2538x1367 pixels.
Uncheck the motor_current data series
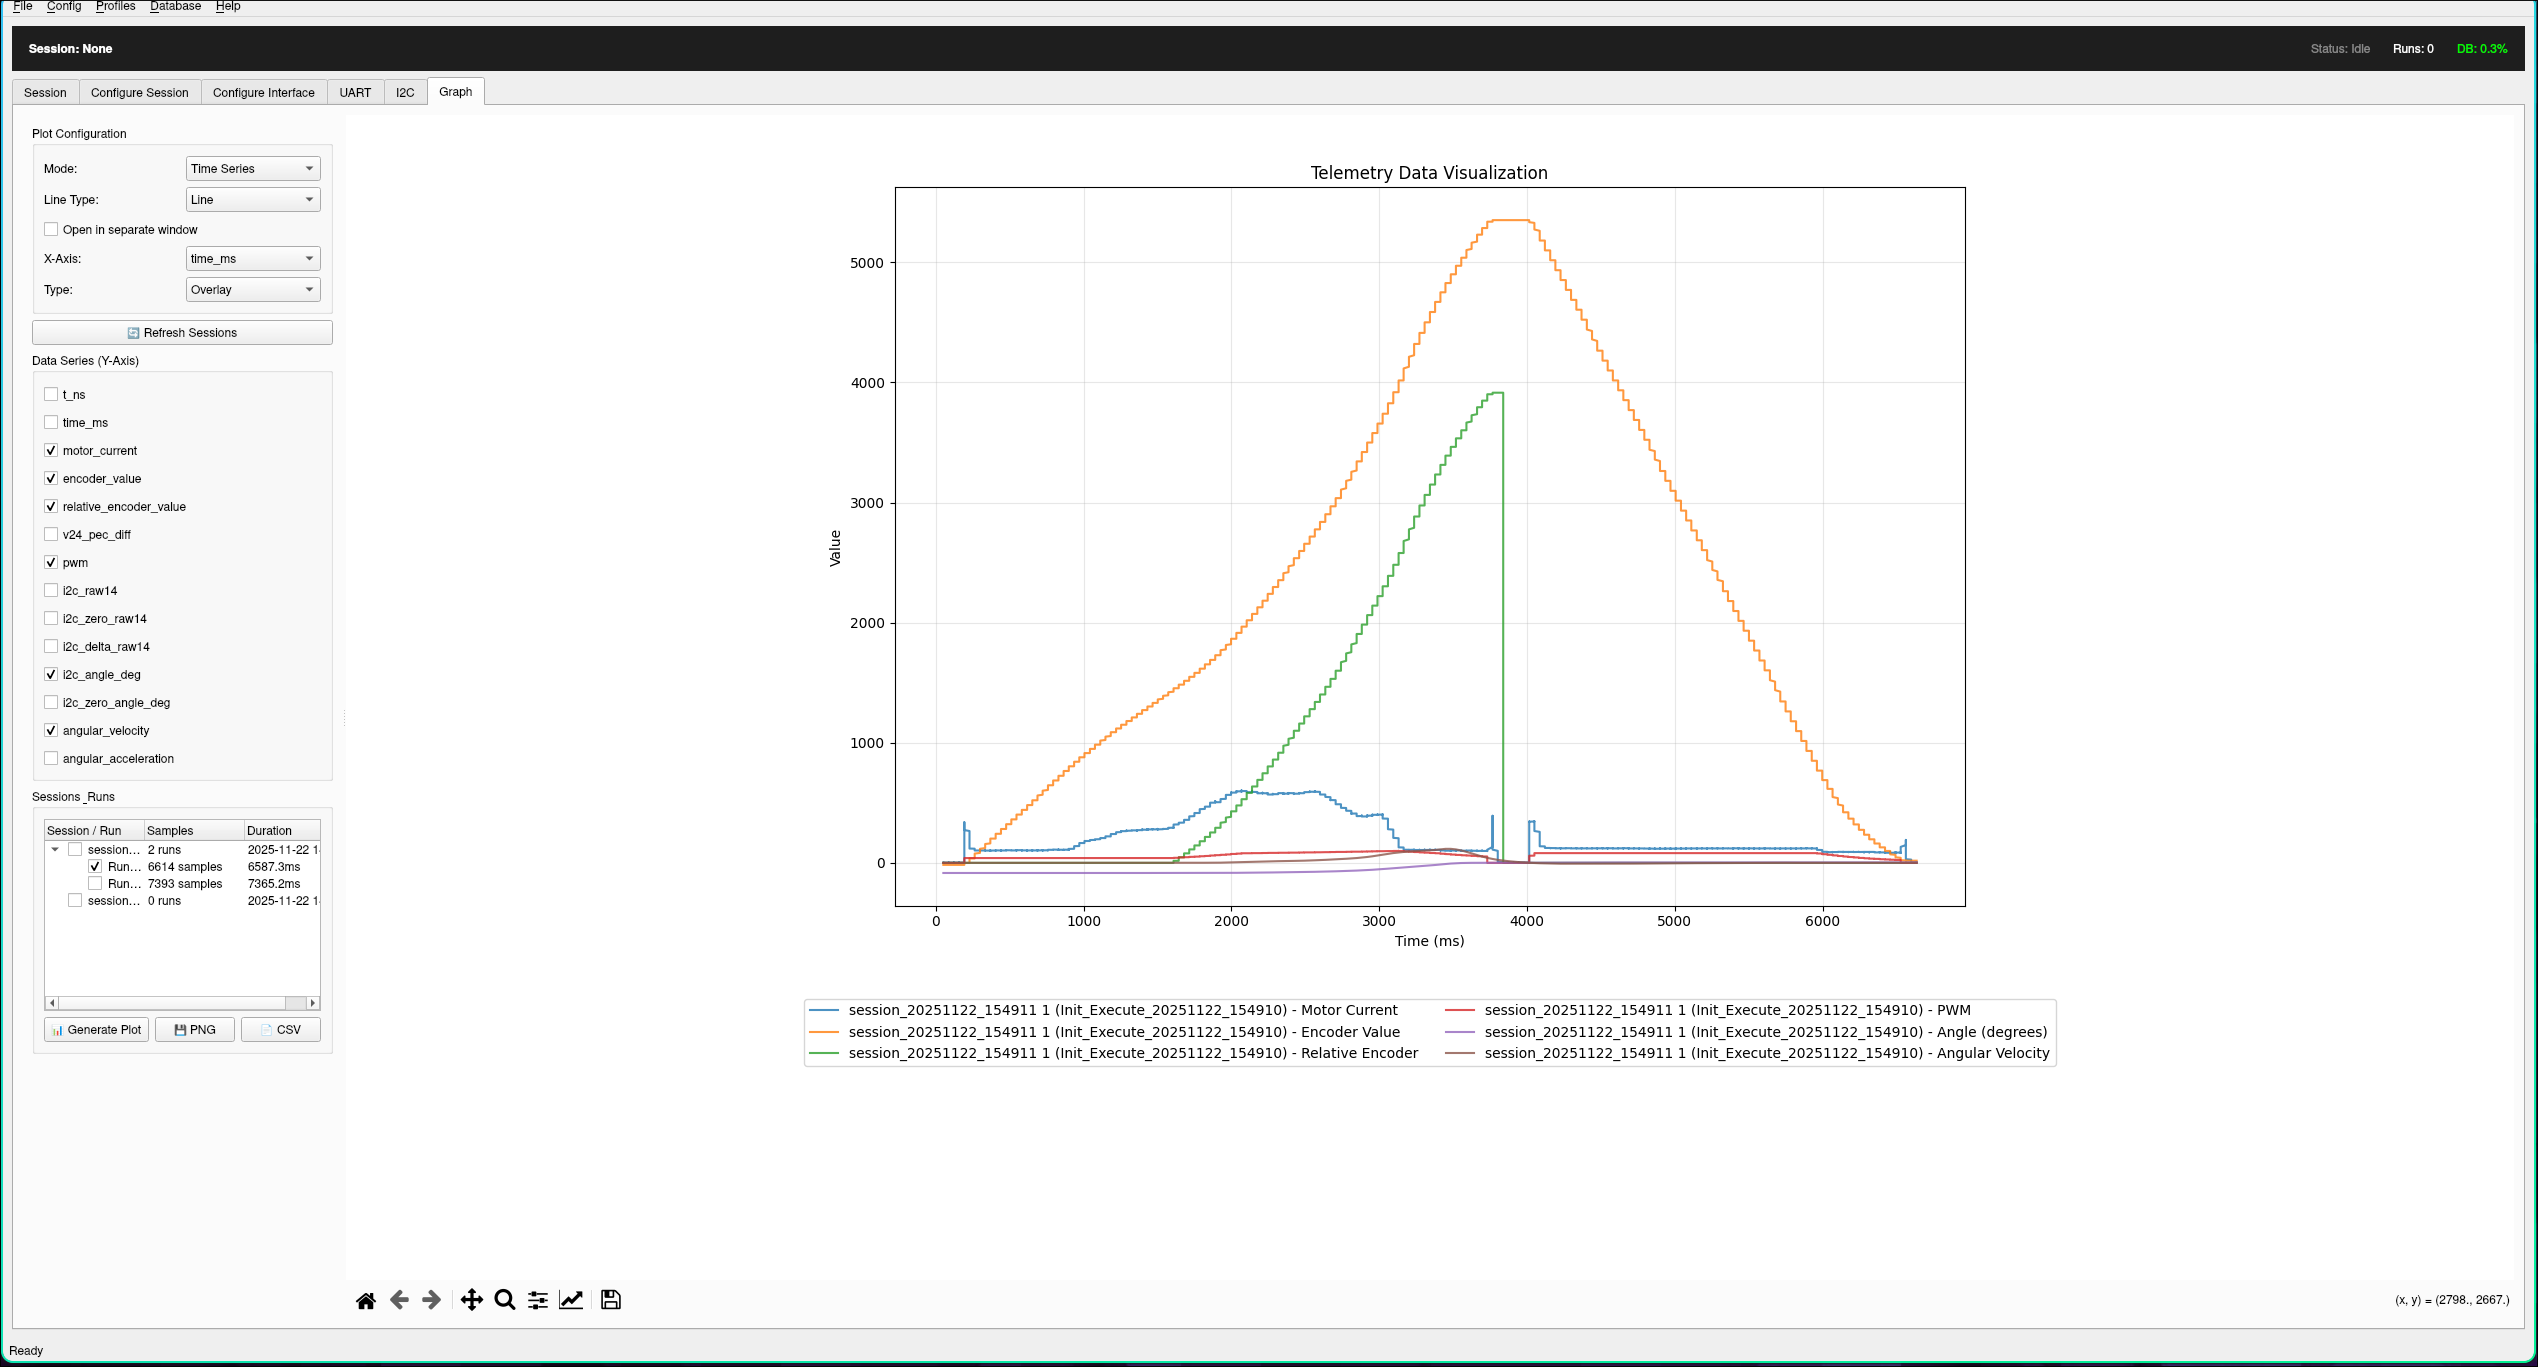click(x=51, y=451)
